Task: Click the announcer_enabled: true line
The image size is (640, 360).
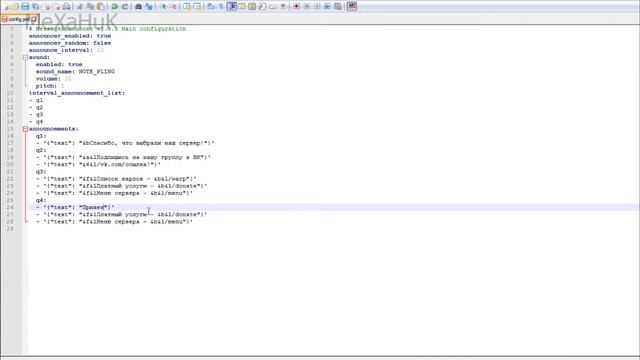Action: pos(70,36)
